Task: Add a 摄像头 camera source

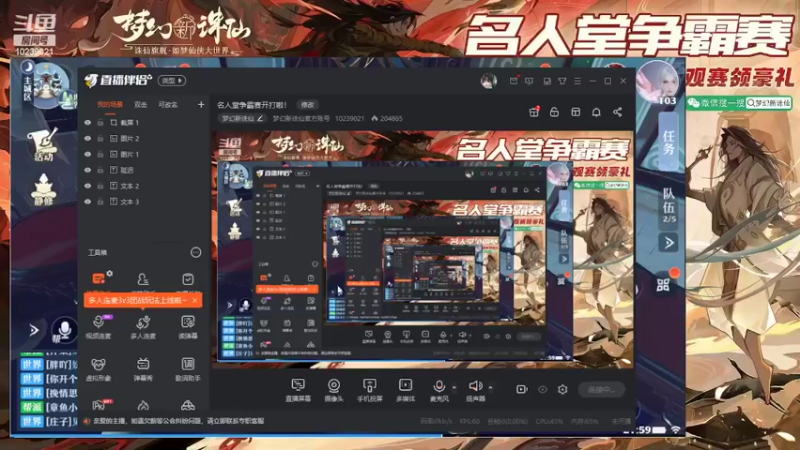Action: (x=334, y=390)
